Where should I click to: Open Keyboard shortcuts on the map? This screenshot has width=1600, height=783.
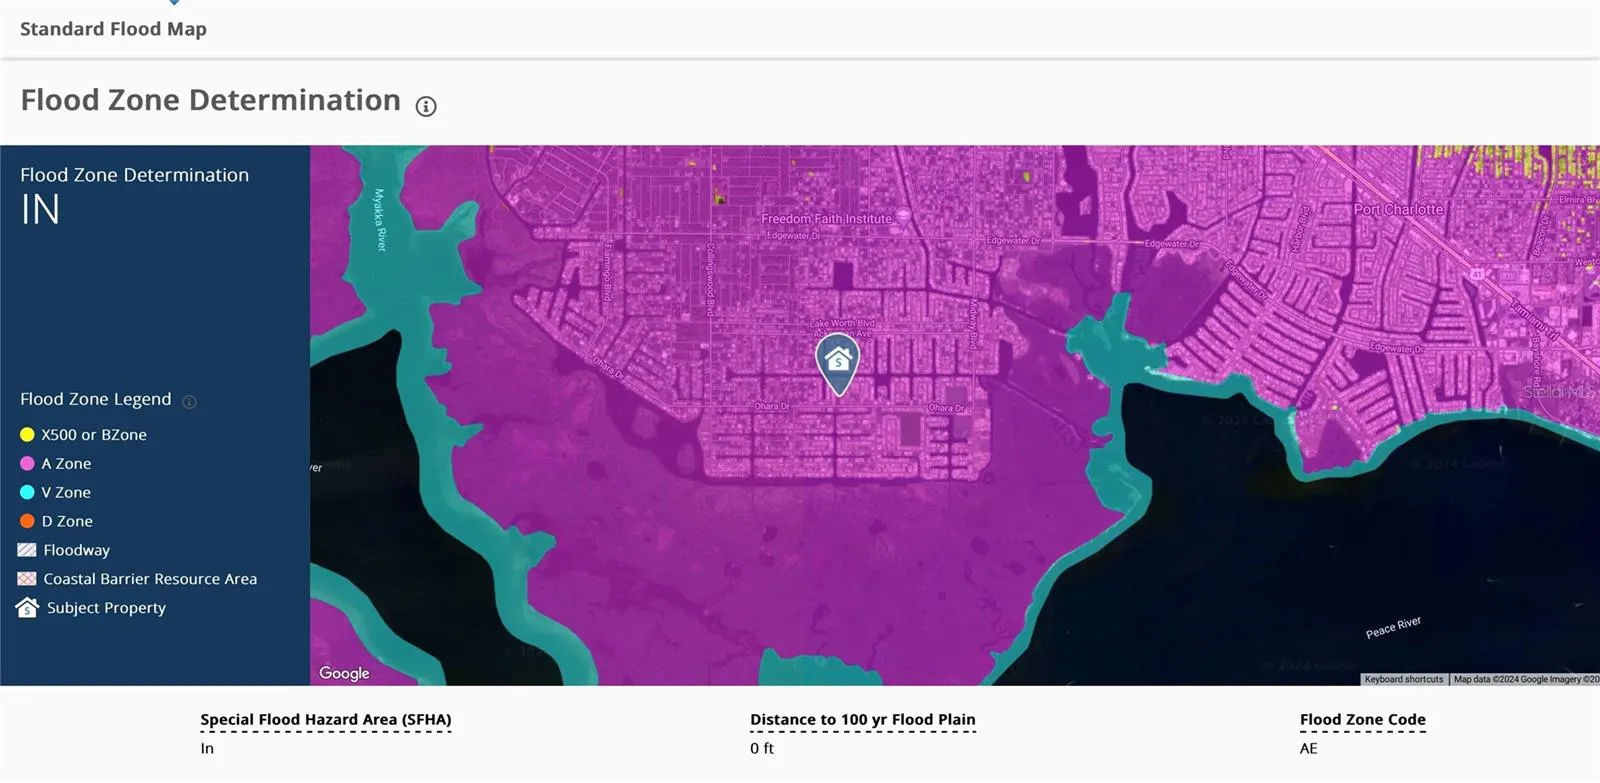(1403, 679)
